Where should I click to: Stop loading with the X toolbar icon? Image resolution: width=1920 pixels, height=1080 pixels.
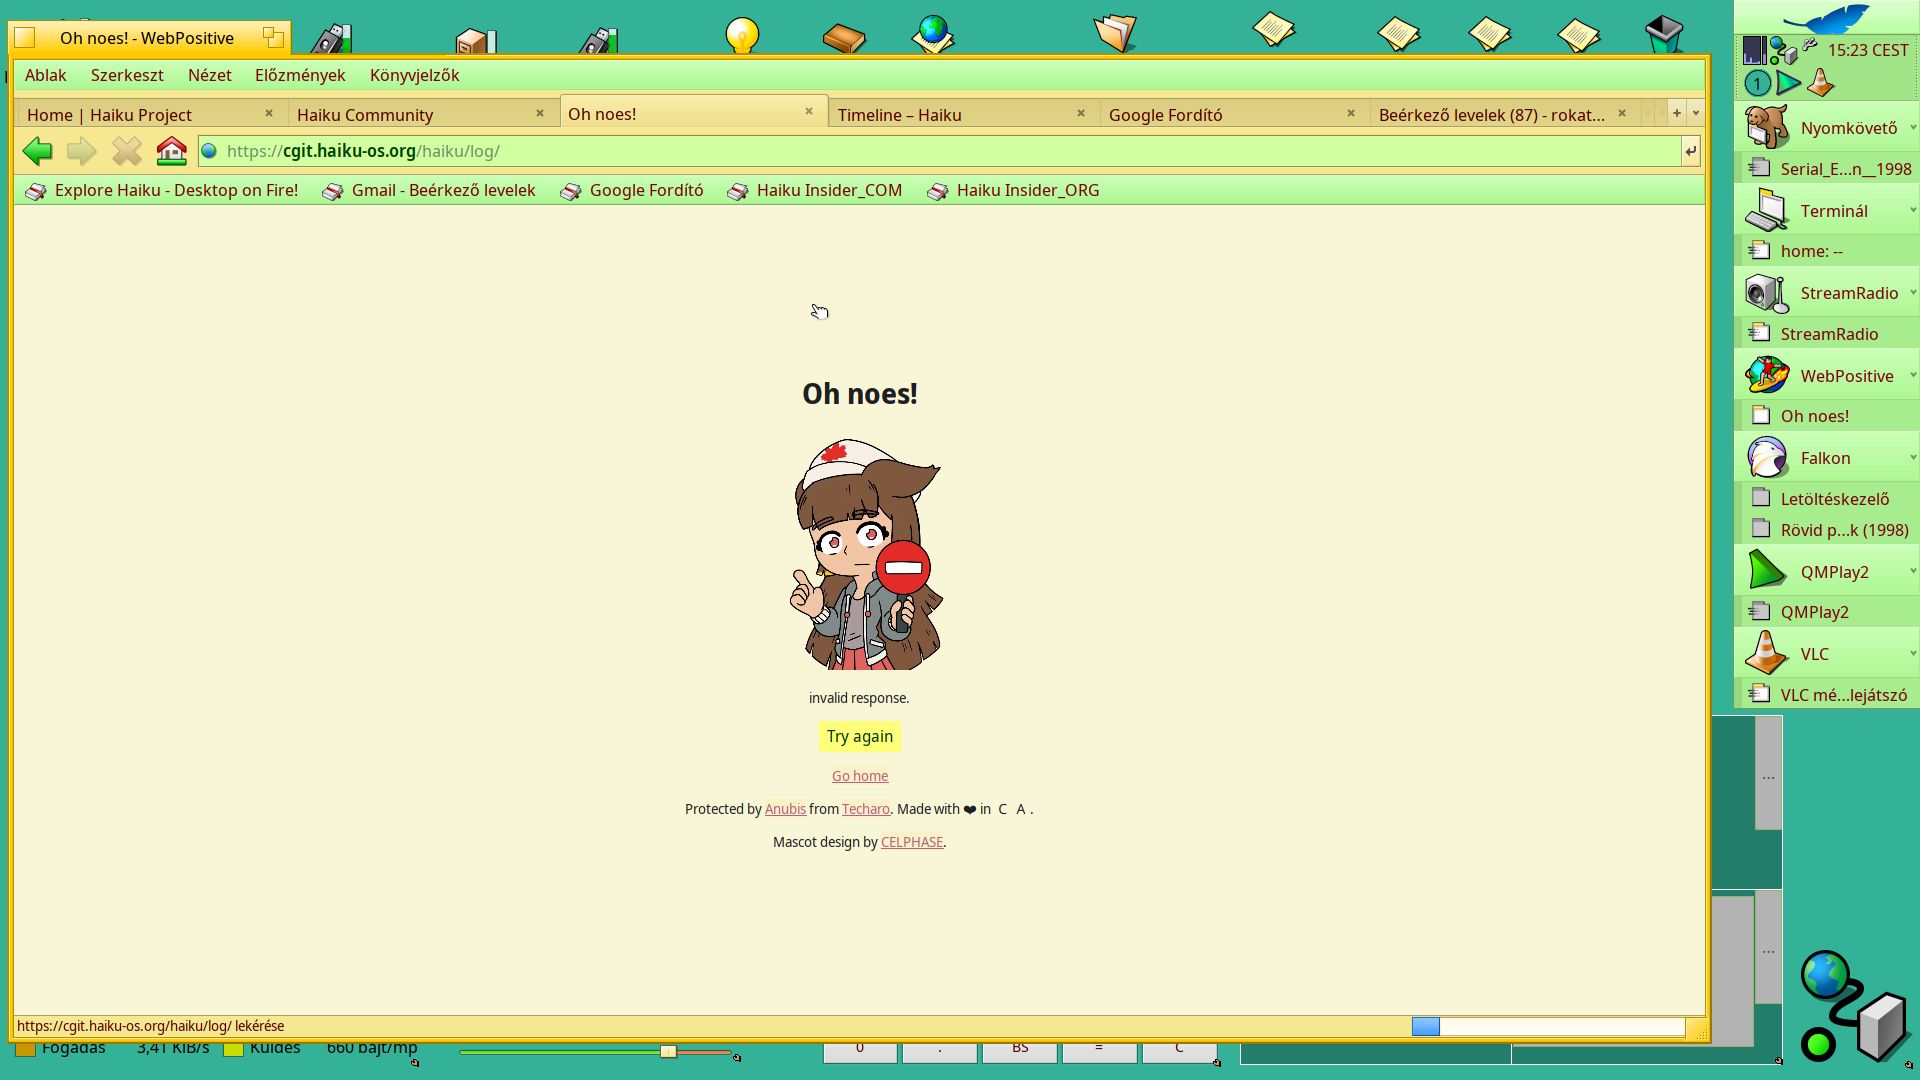point(127,151)
